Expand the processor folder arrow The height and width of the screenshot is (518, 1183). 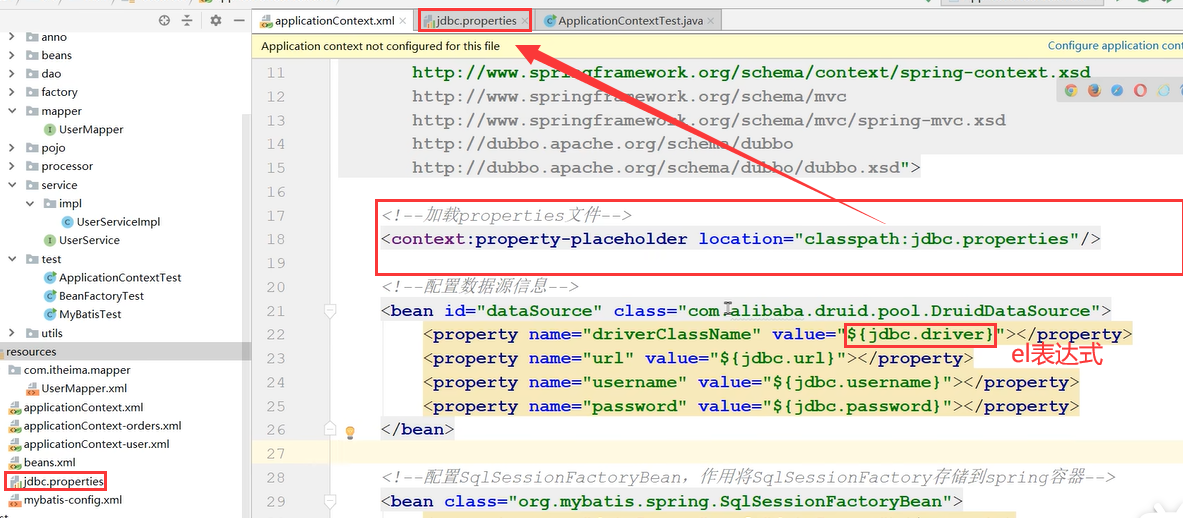pos(11,166)
